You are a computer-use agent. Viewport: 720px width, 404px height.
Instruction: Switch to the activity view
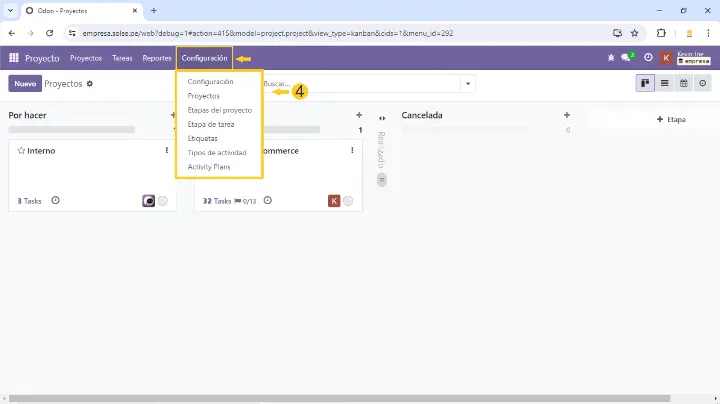[x=703, y=83]
